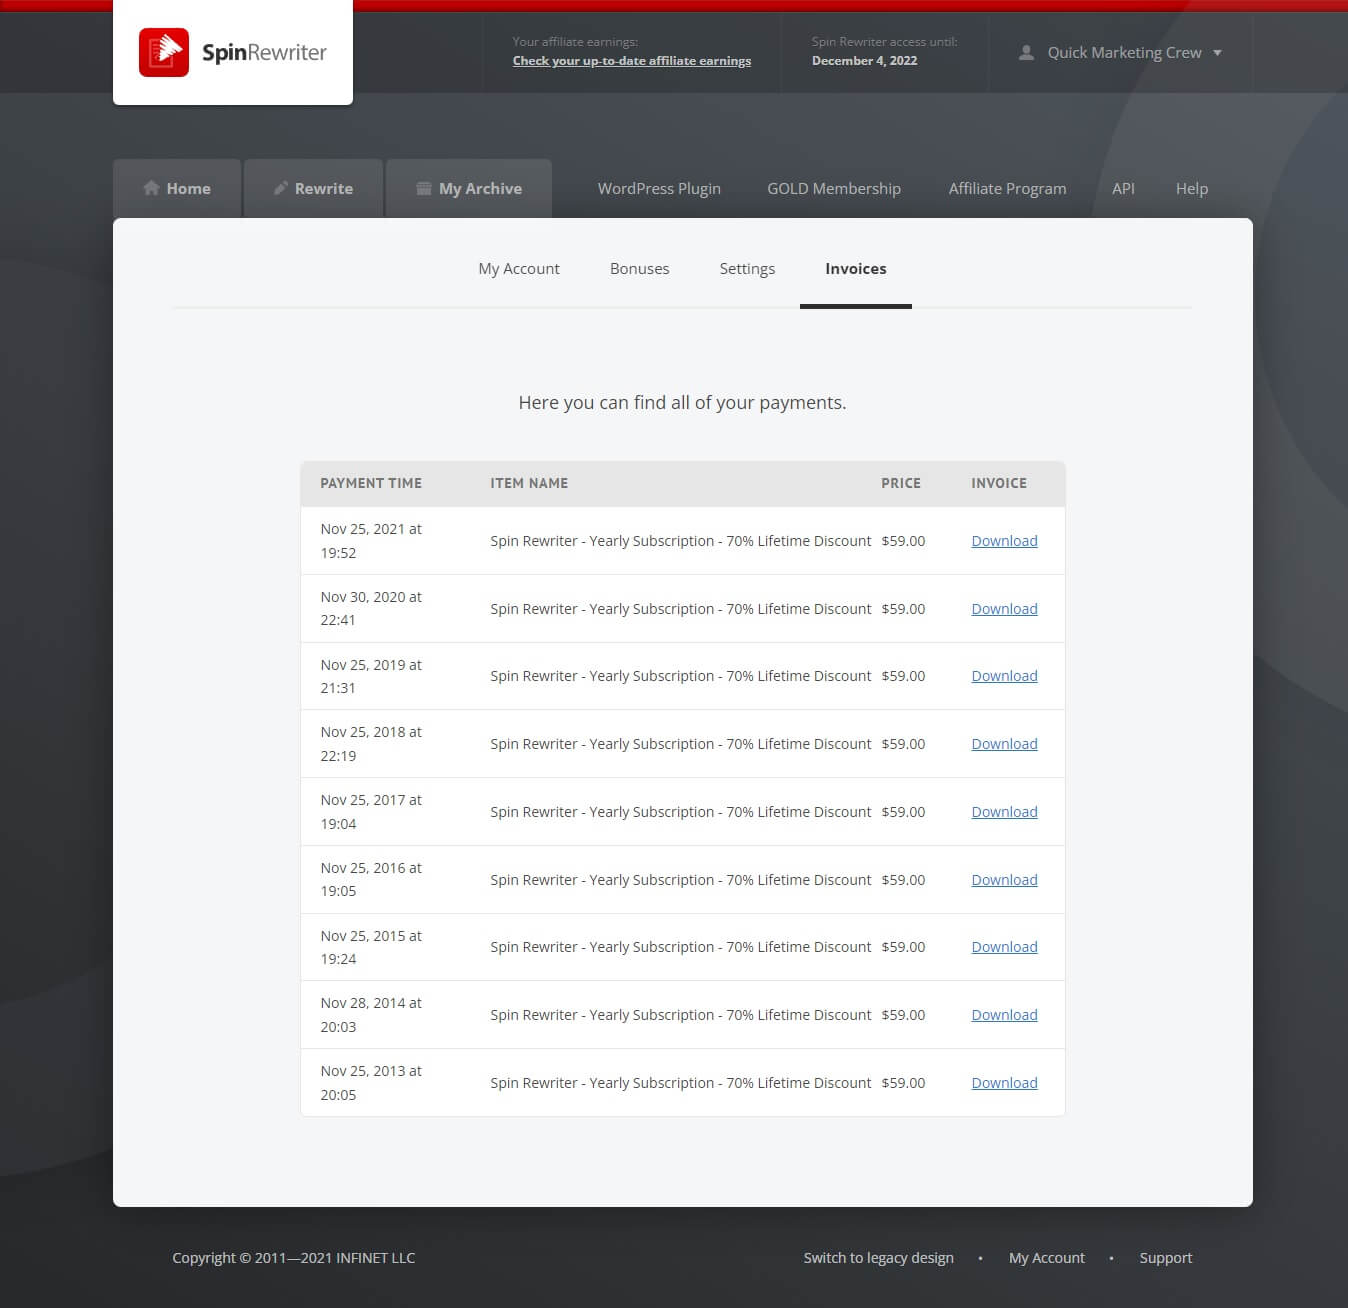The image size is (1348, 1308).
Task: Click the pencil icon on the Rewrite tab
Action: pos(281,188)
